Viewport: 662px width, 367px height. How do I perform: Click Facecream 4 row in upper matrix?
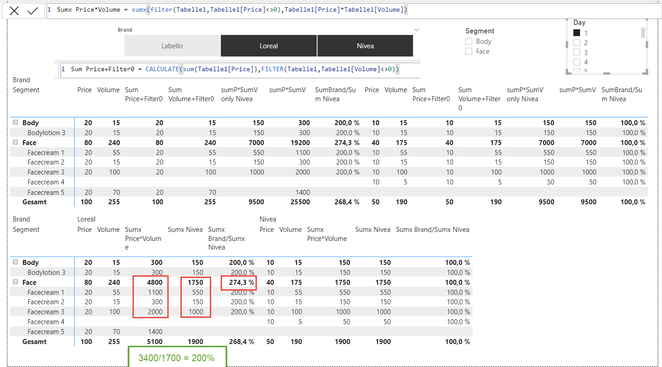pyautogui.click(x=329, y=182)
